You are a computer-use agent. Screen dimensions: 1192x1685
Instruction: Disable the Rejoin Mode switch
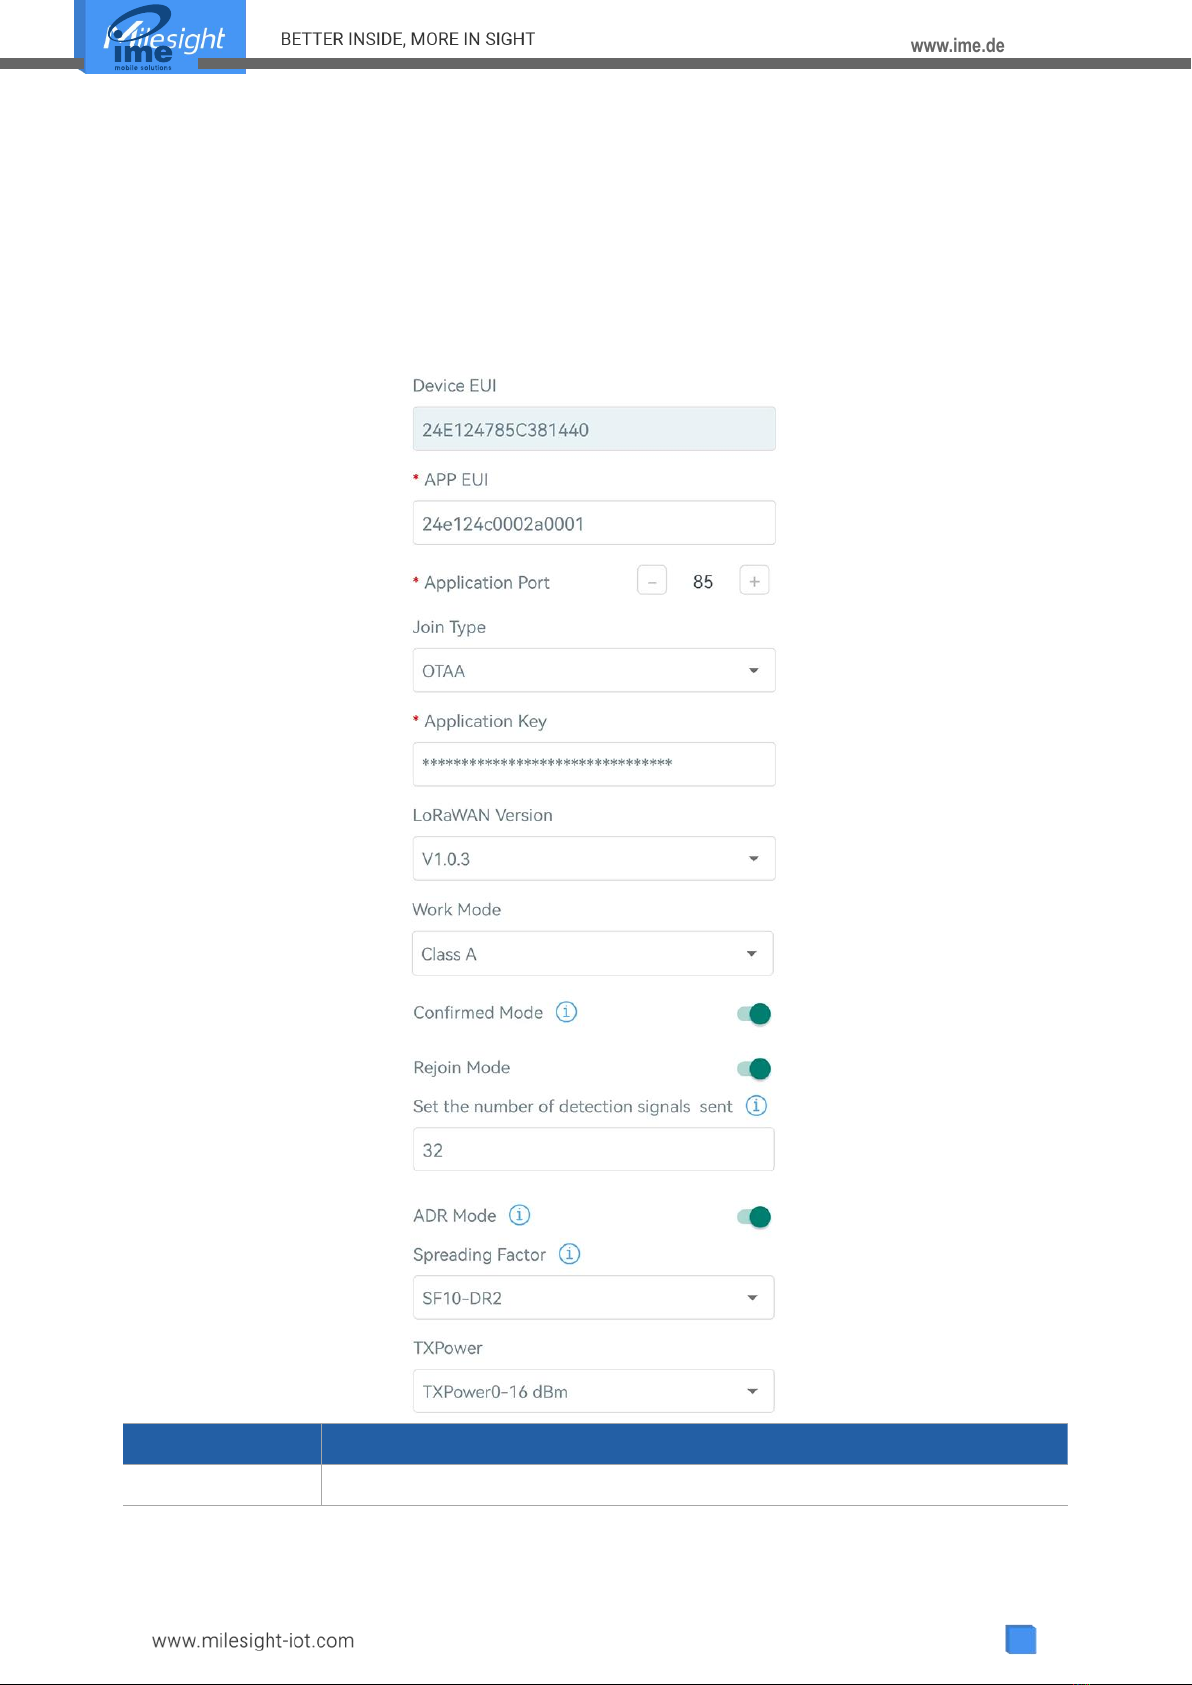754,1069
